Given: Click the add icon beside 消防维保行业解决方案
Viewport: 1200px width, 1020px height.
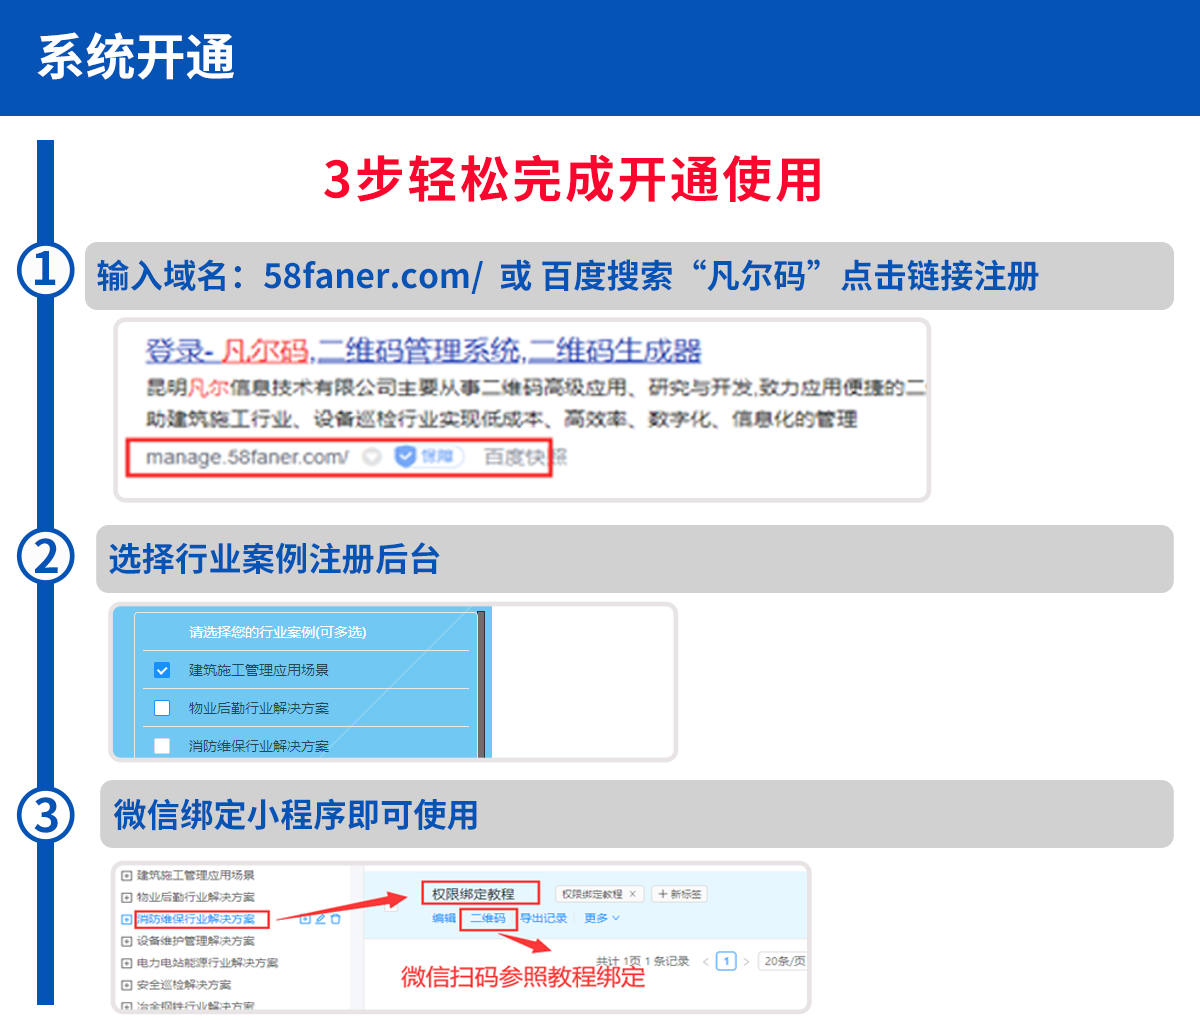Looking at the screenshot, I should 306,920.
